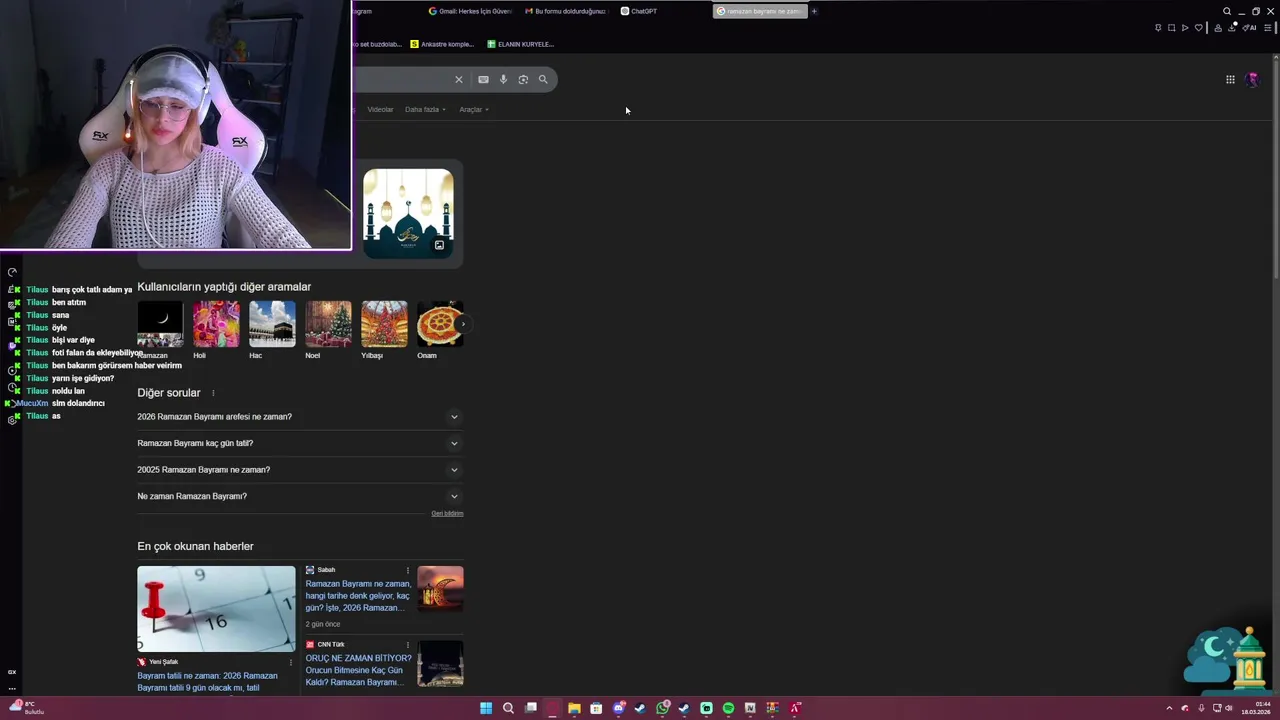The height and width of the screenshot is (720, 1280).
Task: Open three-dot menu on Yeni Şafak news item
Action: [291, 662]
